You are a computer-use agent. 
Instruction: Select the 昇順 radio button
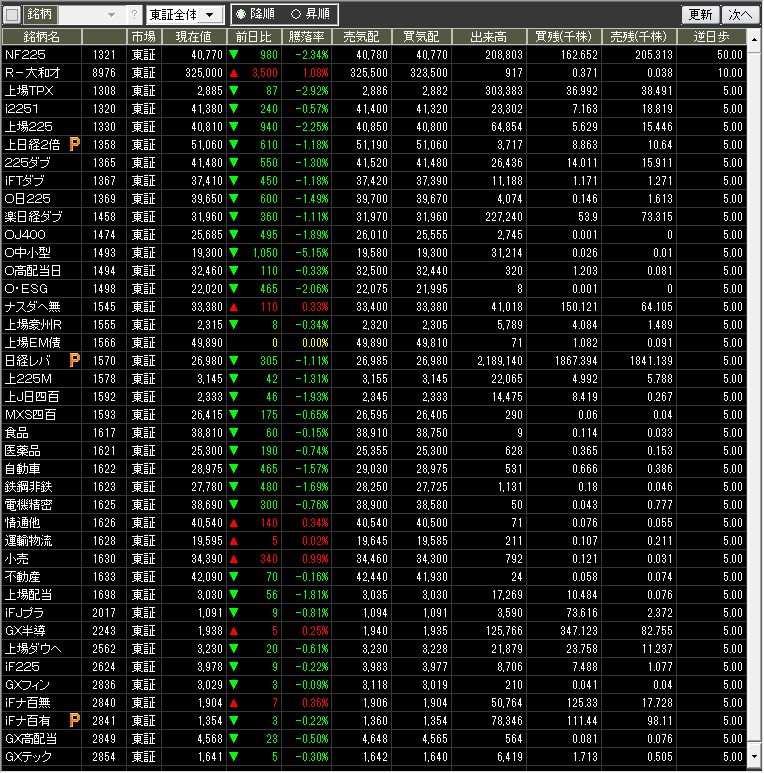click(295, 14)
